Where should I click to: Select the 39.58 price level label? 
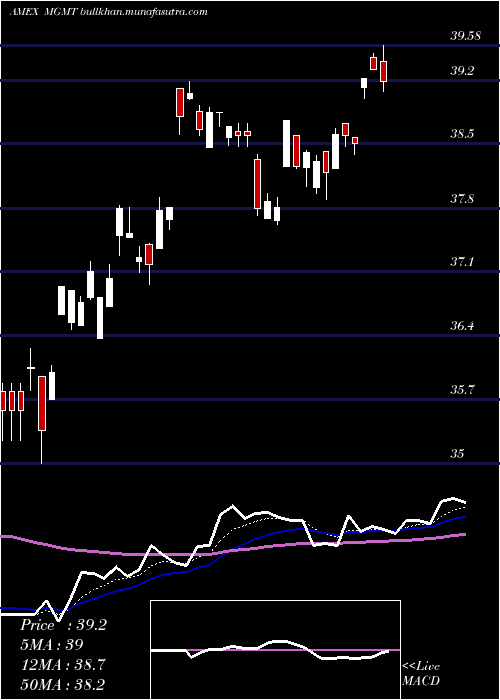click(x=466, y=36)
